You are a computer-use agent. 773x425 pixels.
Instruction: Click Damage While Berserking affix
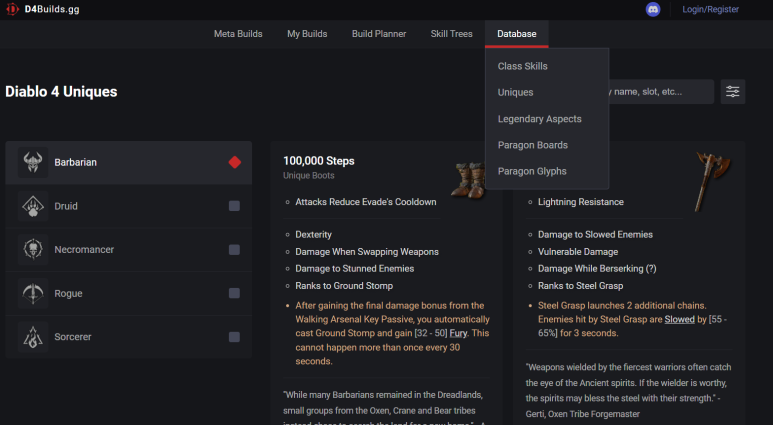[597, 269]
